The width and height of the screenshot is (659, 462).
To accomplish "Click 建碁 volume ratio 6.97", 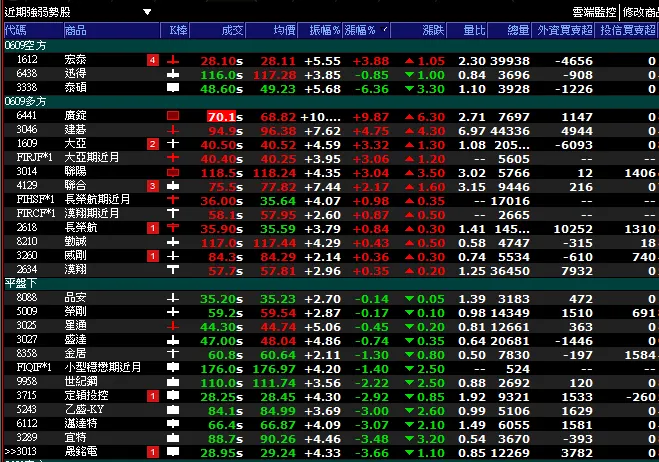I will coord(472,131).
